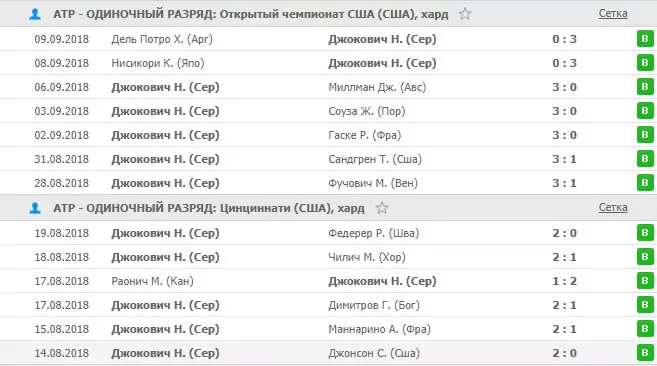Image resolution: width=657 pixels, height=366 pixels.
Task: Click score 3 : 1 in Фучович match
Action: tap(564, 183)
